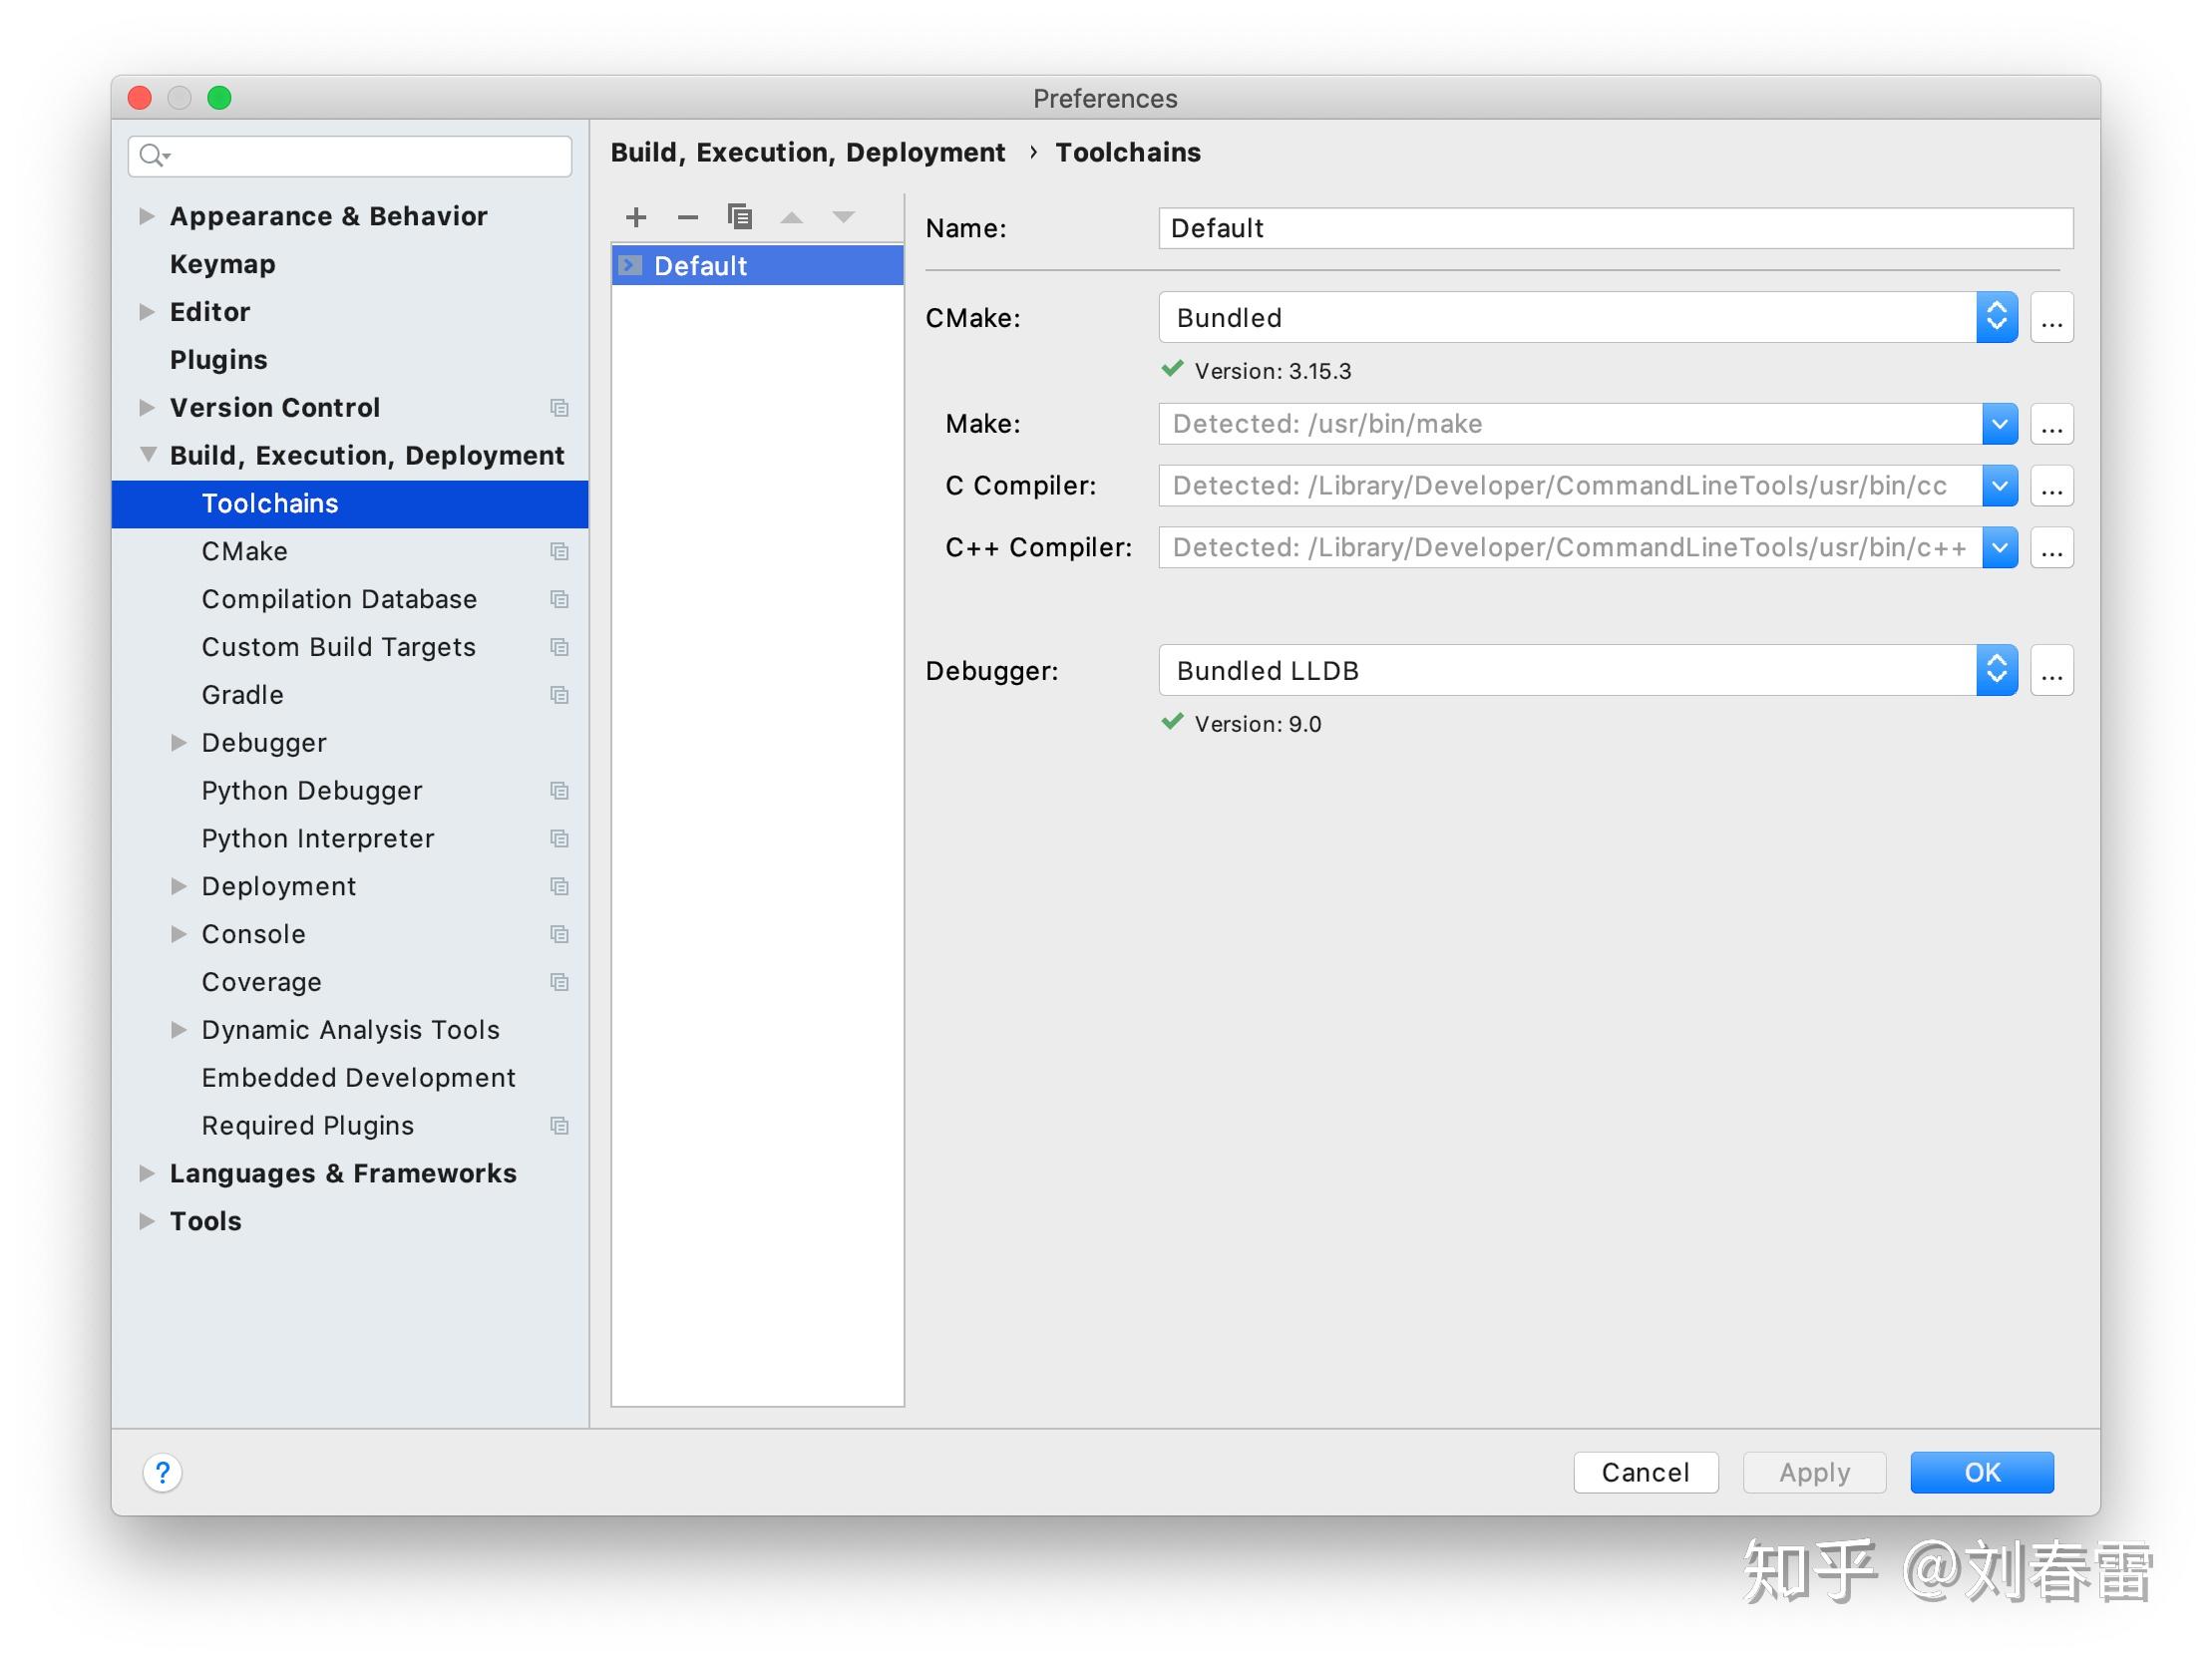
Task: Expand the Editor section
Action: [x=147, y=312]
